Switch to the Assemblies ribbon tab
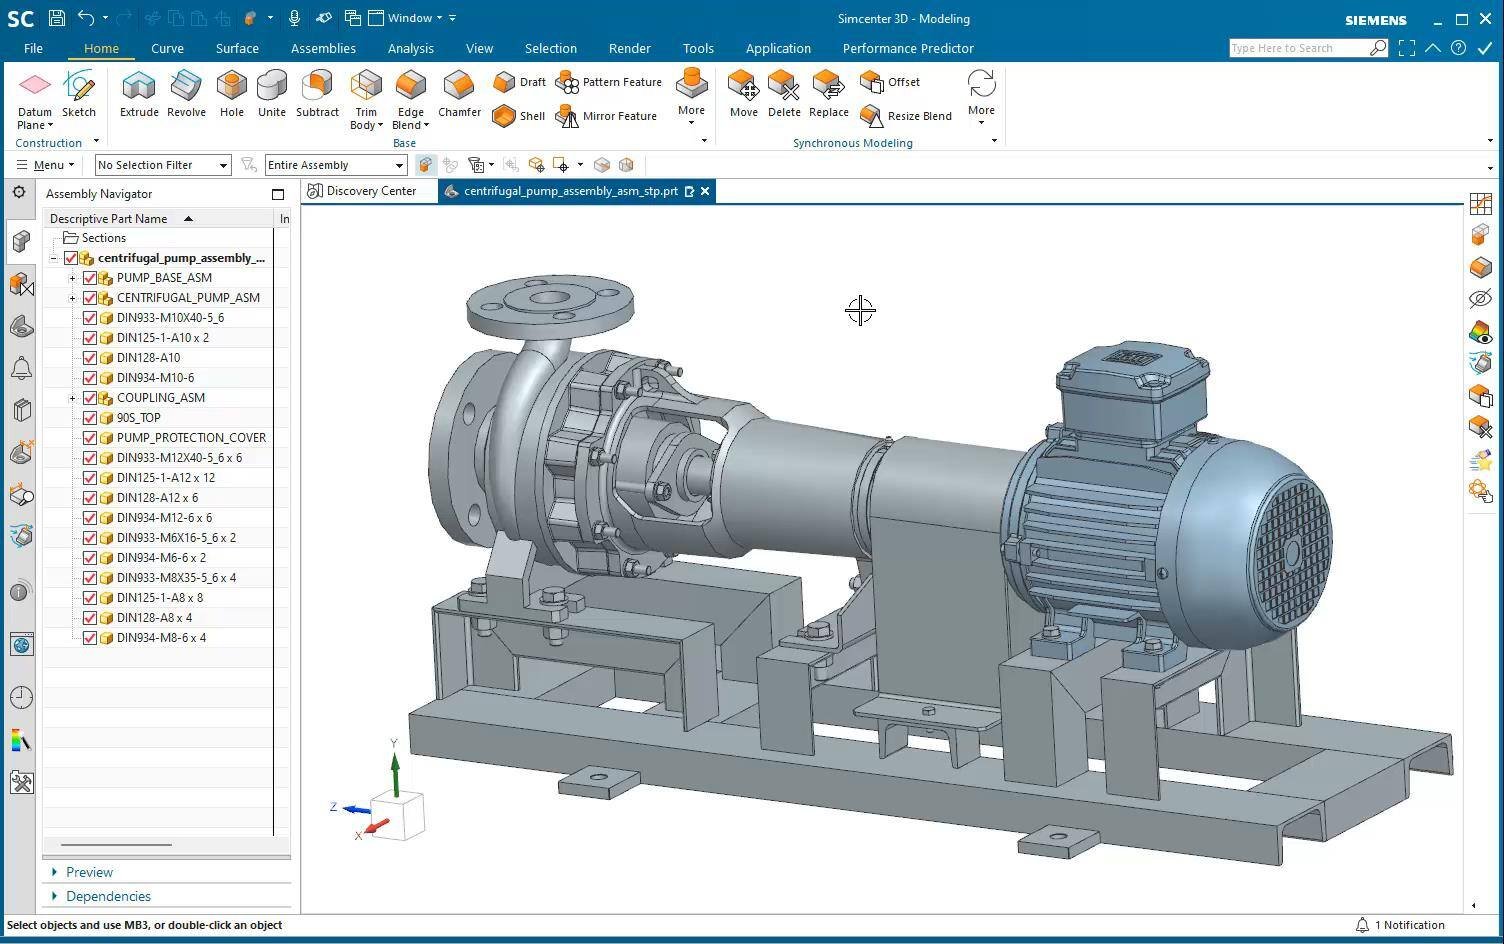 coord(323,48)
